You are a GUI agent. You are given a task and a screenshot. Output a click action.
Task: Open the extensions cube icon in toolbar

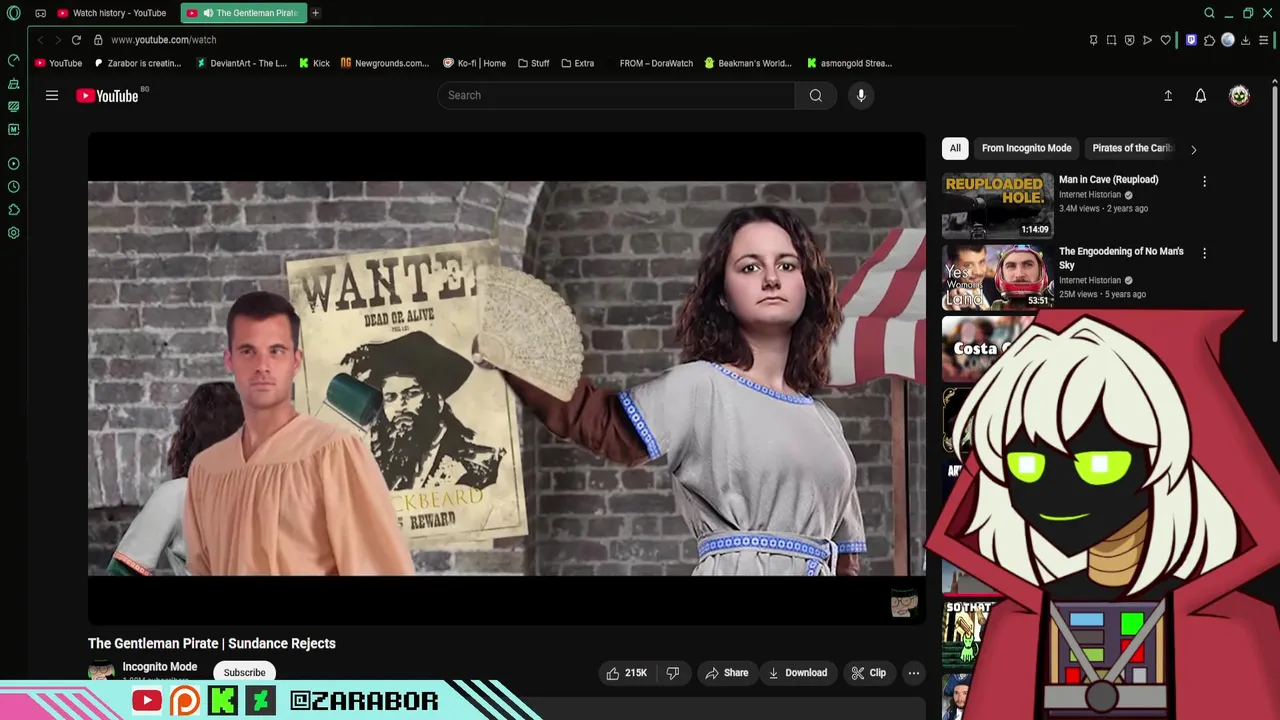[1209, 40]
